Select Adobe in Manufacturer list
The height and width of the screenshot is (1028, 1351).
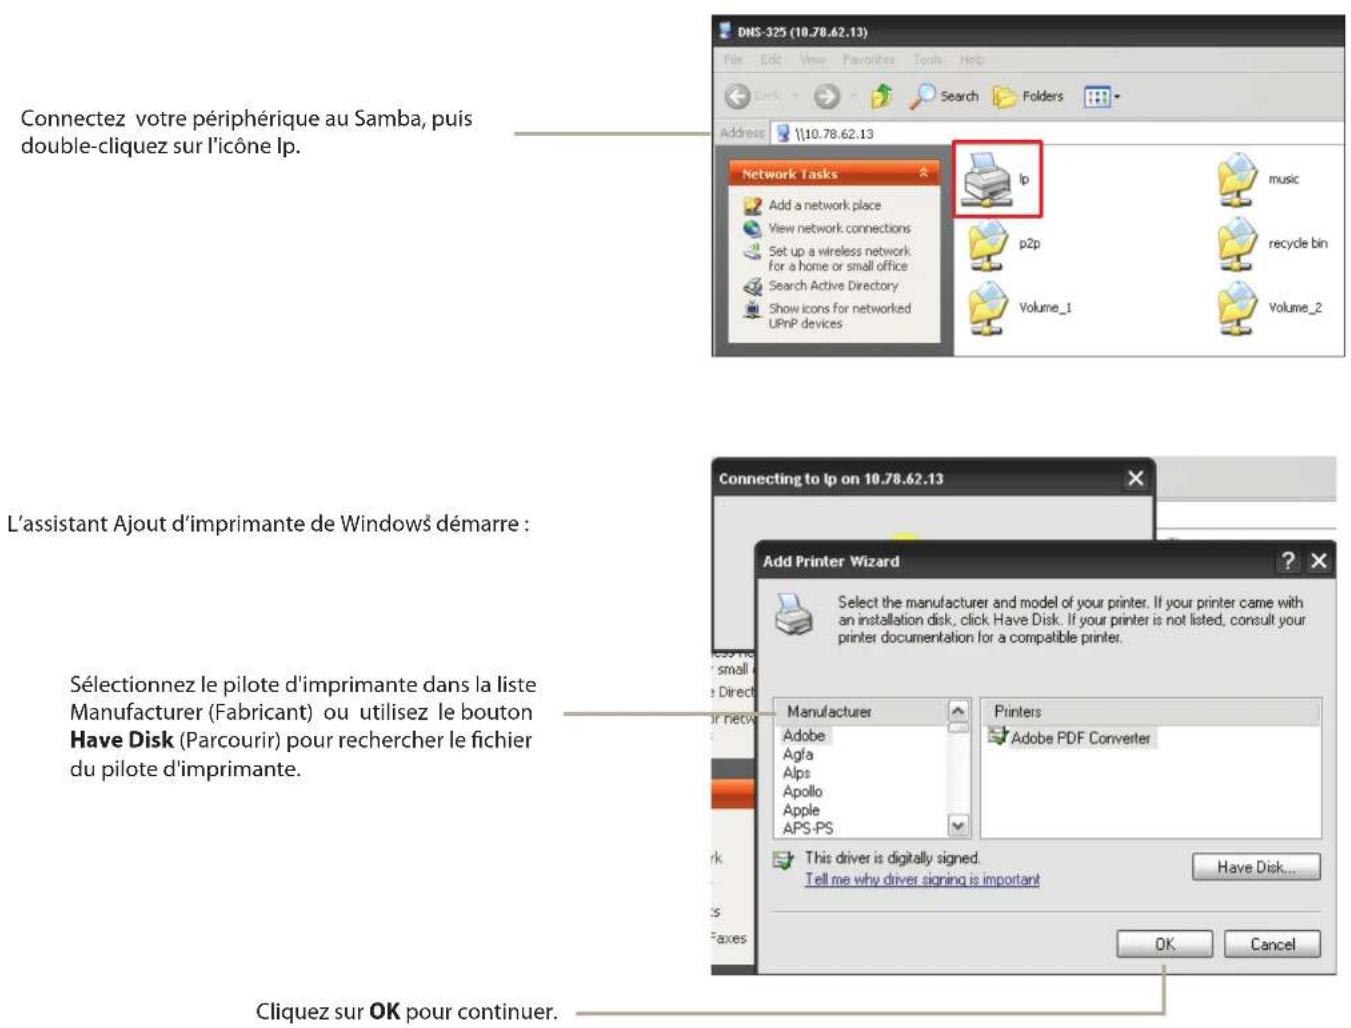pos(804,736)
